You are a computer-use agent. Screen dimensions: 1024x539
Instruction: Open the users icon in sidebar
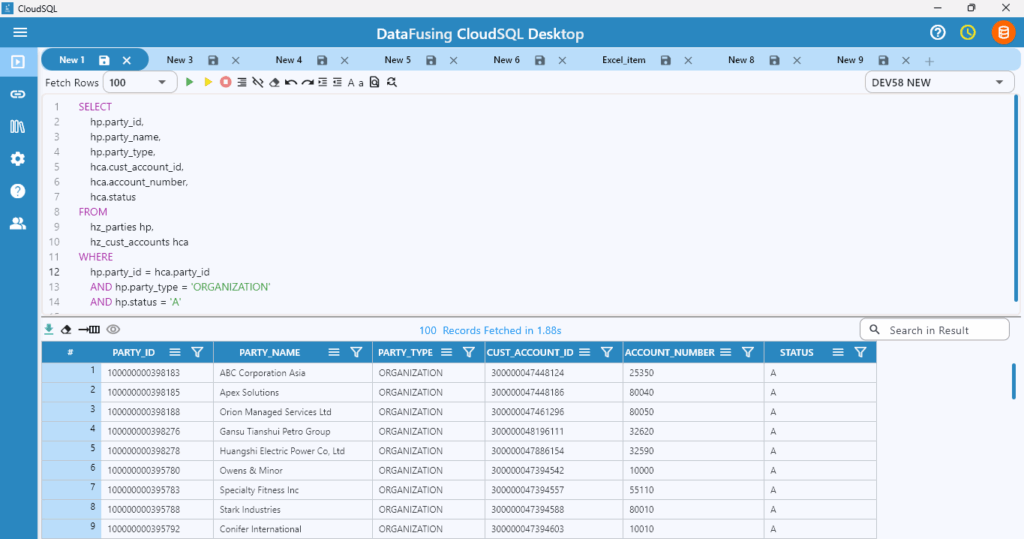pyautogui.click(x=18, y=223)
